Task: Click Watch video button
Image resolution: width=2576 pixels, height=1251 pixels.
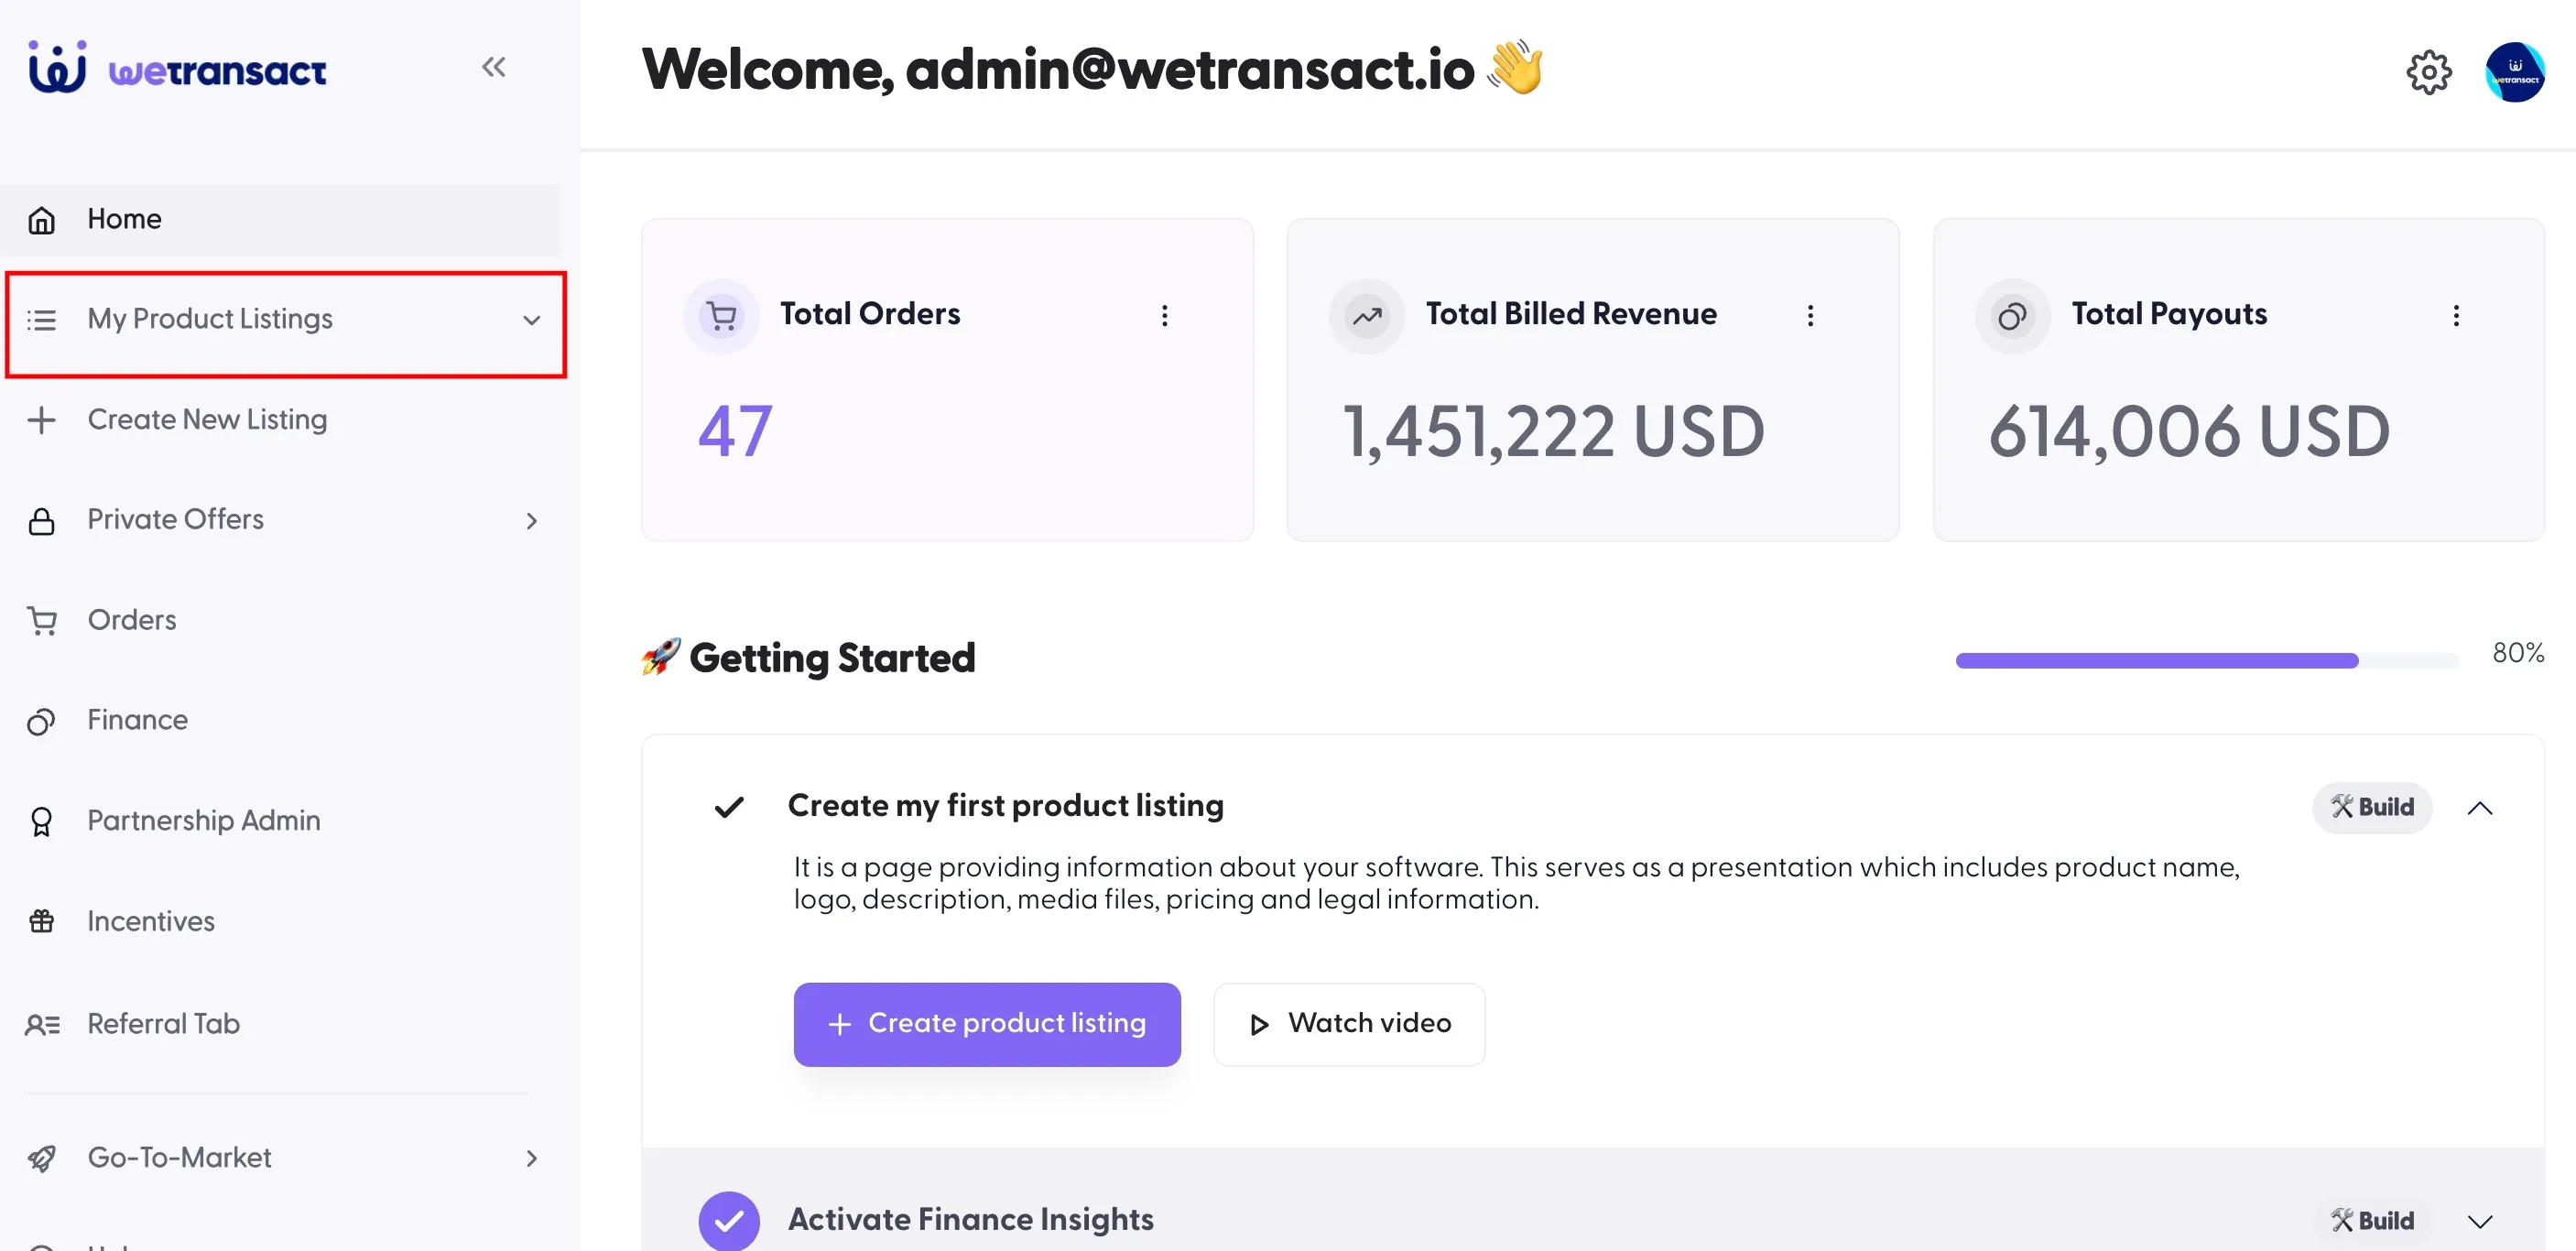Action: (x=1349, y=1024)
